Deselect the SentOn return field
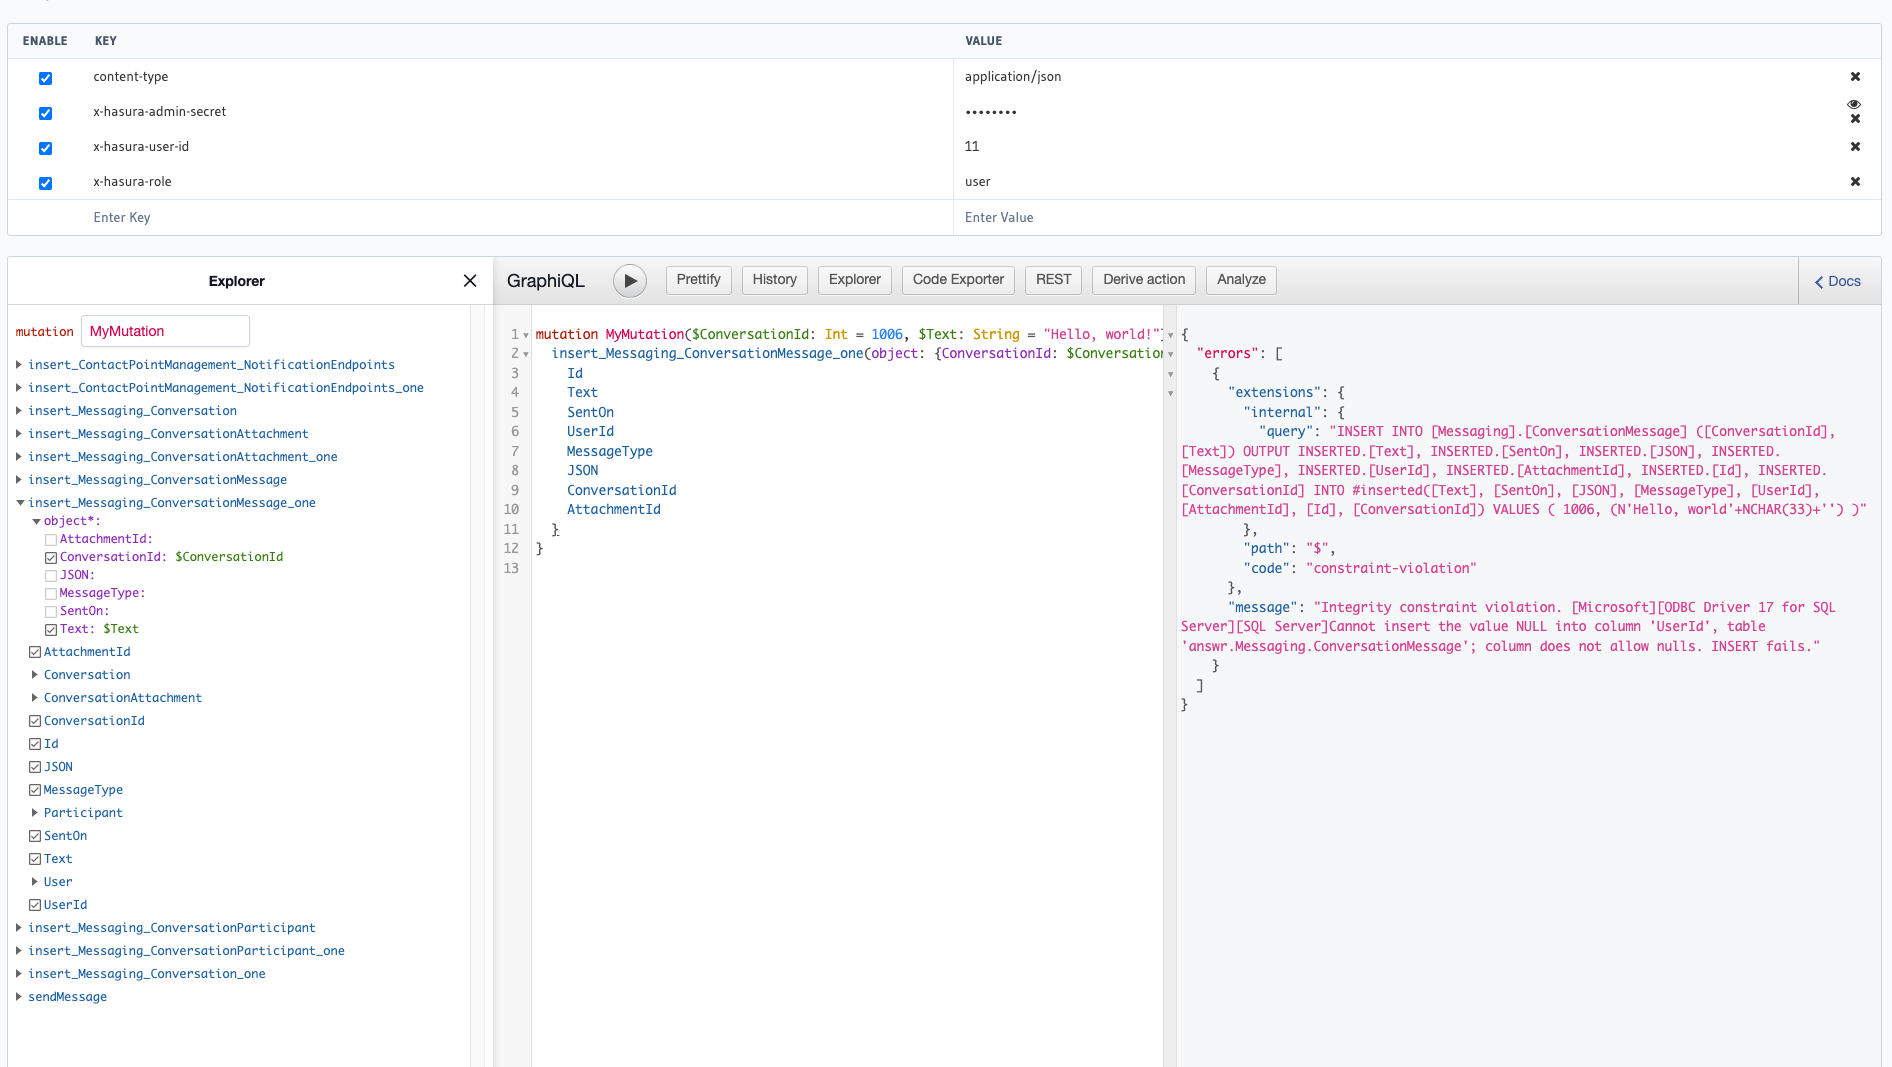Screen dimensions: 1892x1067 pyautogui.click(x=35, y=836)
